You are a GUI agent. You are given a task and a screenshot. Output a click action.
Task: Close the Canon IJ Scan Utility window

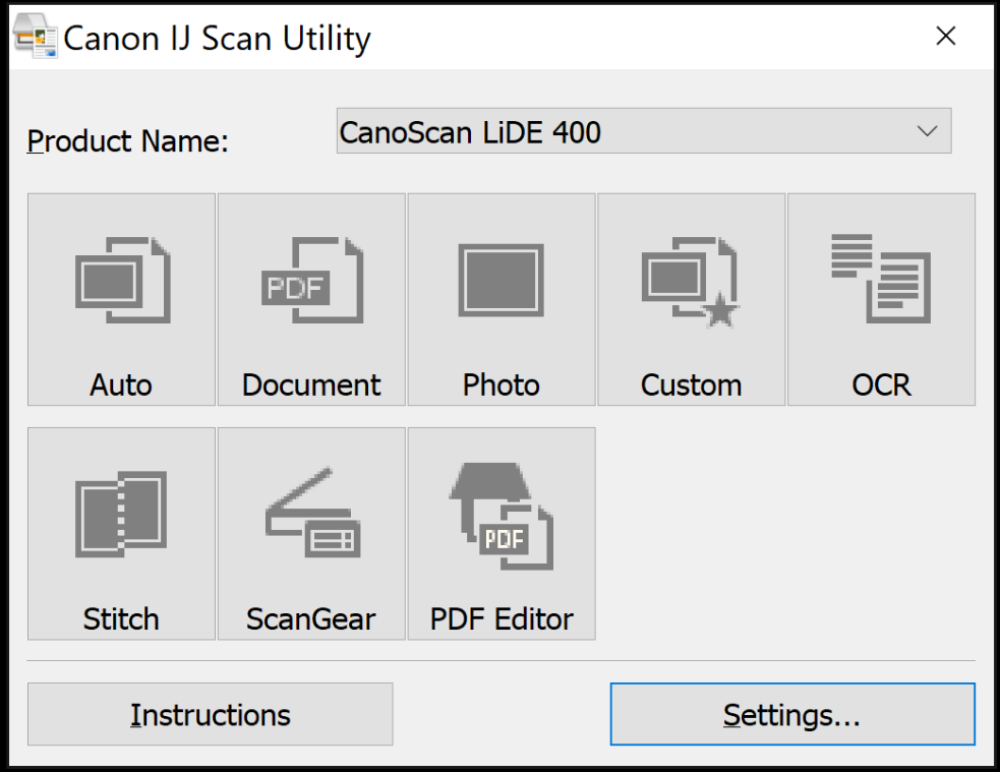[945, 37]
